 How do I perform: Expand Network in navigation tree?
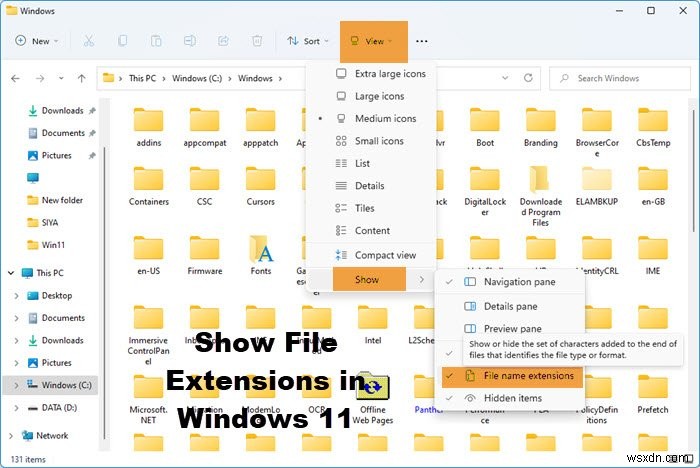point(11,435)
